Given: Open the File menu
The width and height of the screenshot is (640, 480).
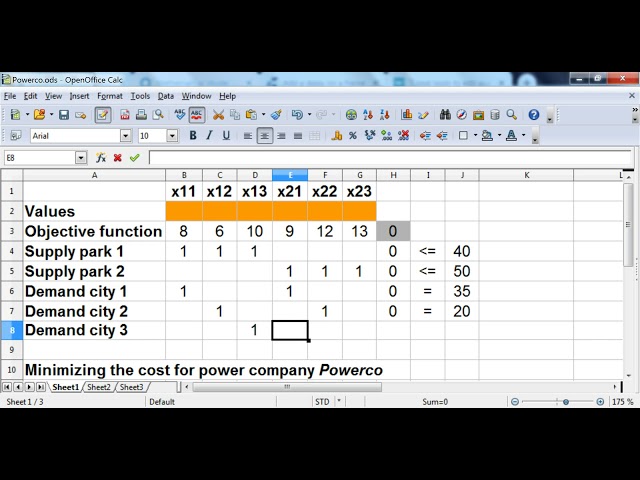Looking at the screenshot, I should pyautogui.click(x=10, y=96).
